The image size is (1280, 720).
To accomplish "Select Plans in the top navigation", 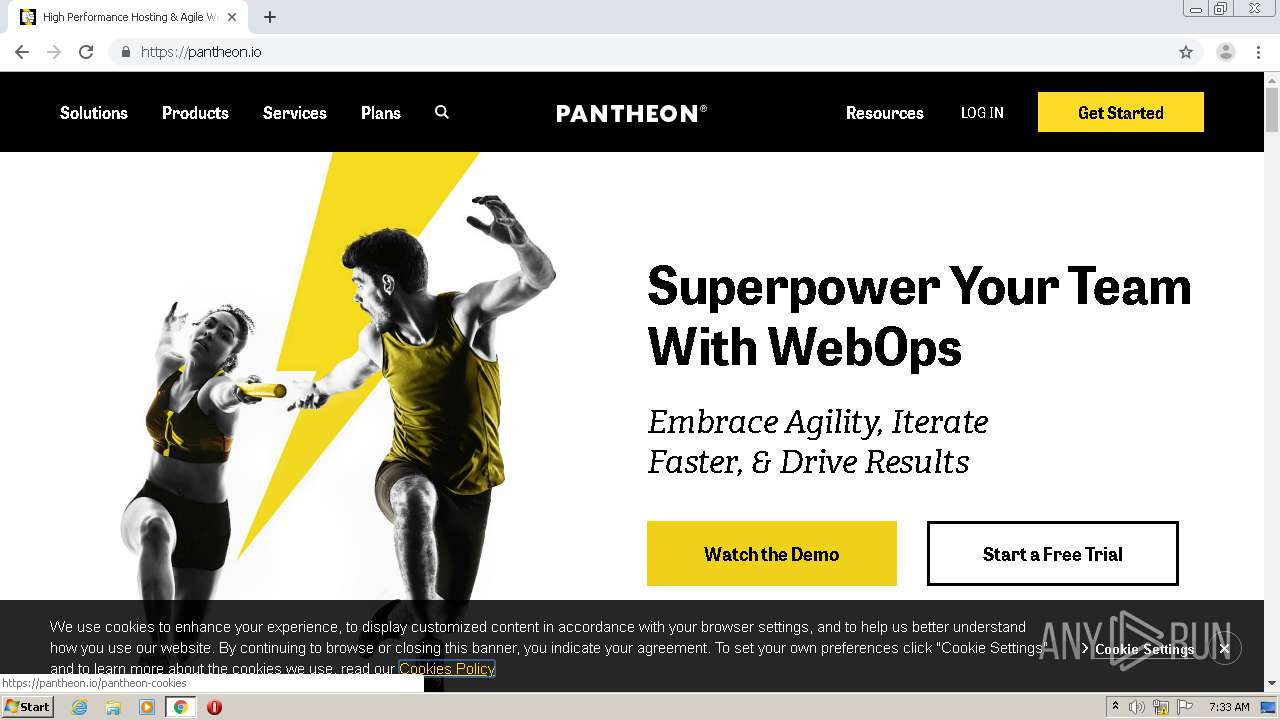I will (x=381, y=113).
